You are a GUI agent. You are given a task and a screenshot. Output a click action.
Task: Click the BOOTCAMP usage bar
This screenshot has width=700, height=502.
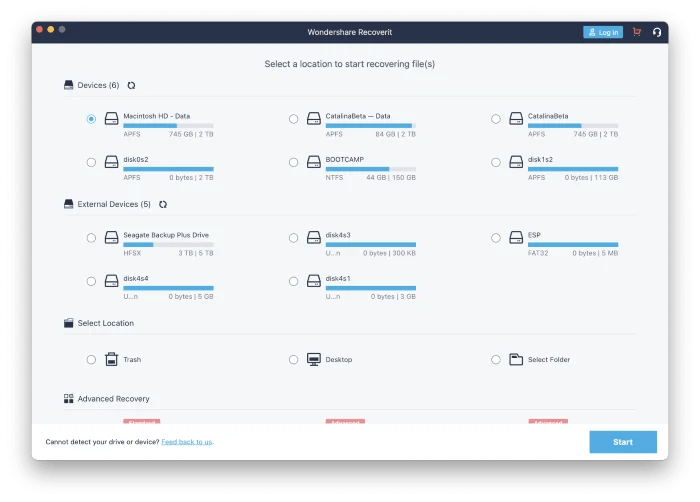(371, 169)
